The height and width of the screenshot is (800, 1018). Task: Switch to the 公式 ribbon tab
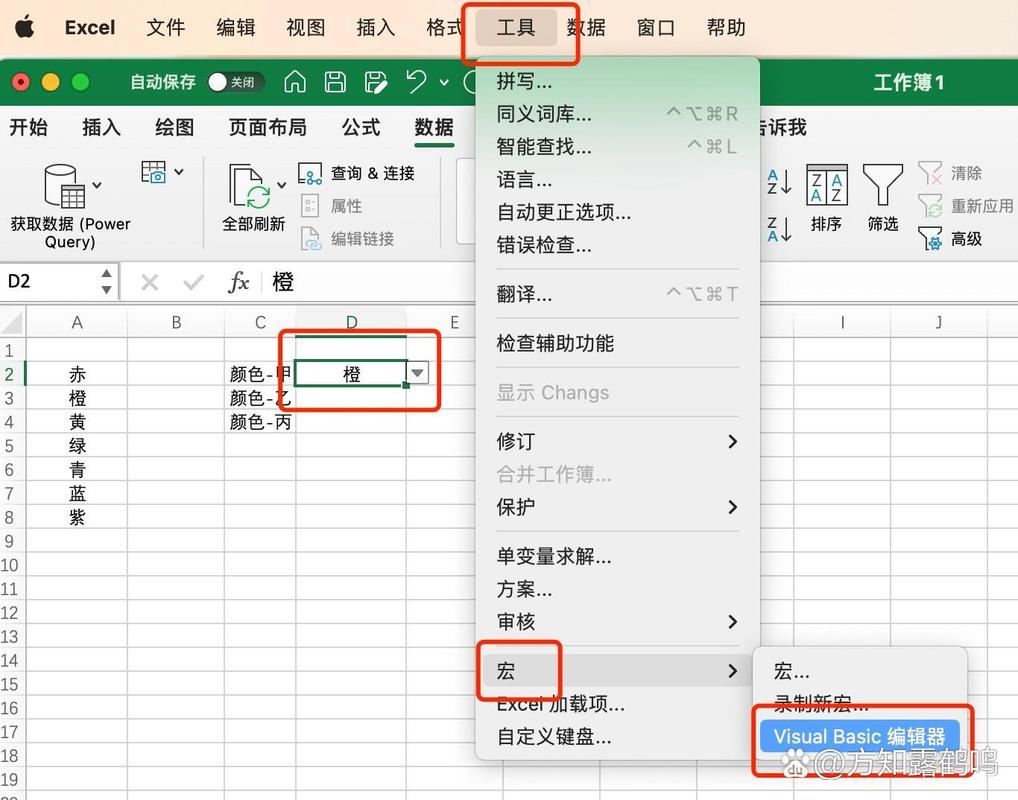pos(361,127)
